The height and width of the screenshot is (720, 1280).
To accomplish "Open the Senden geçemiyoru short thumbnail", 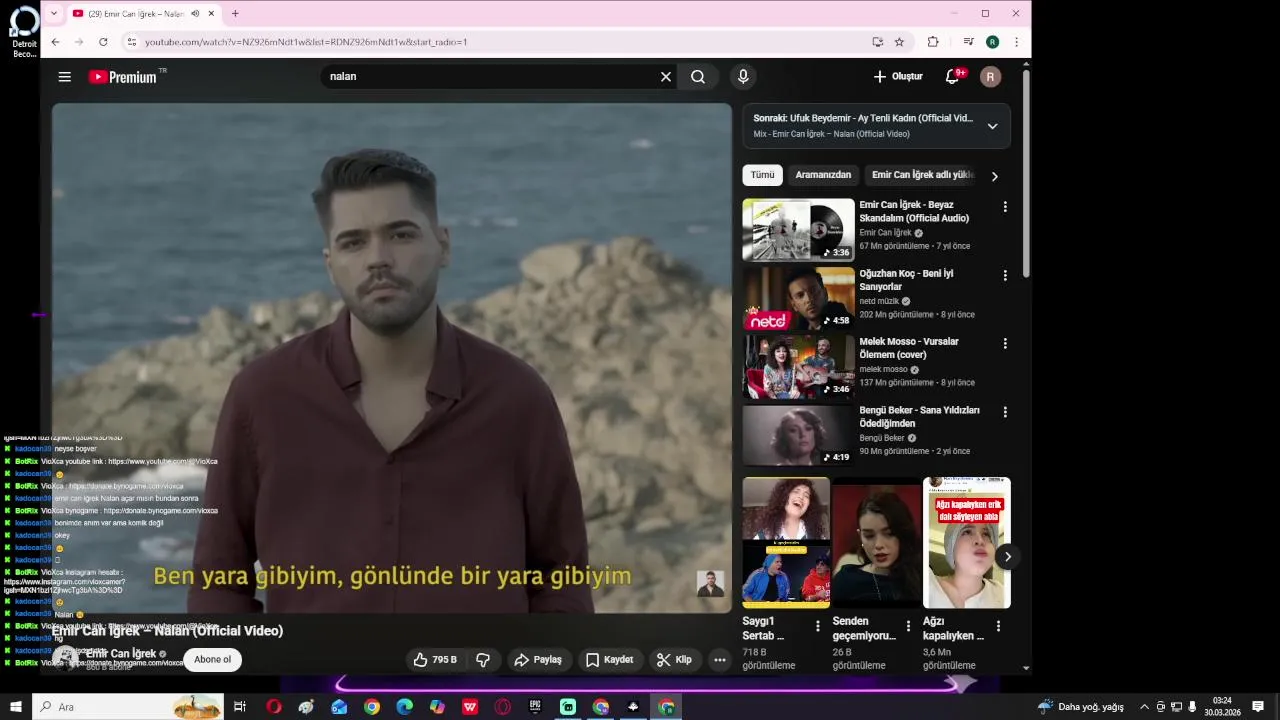I will click(877, 542).
